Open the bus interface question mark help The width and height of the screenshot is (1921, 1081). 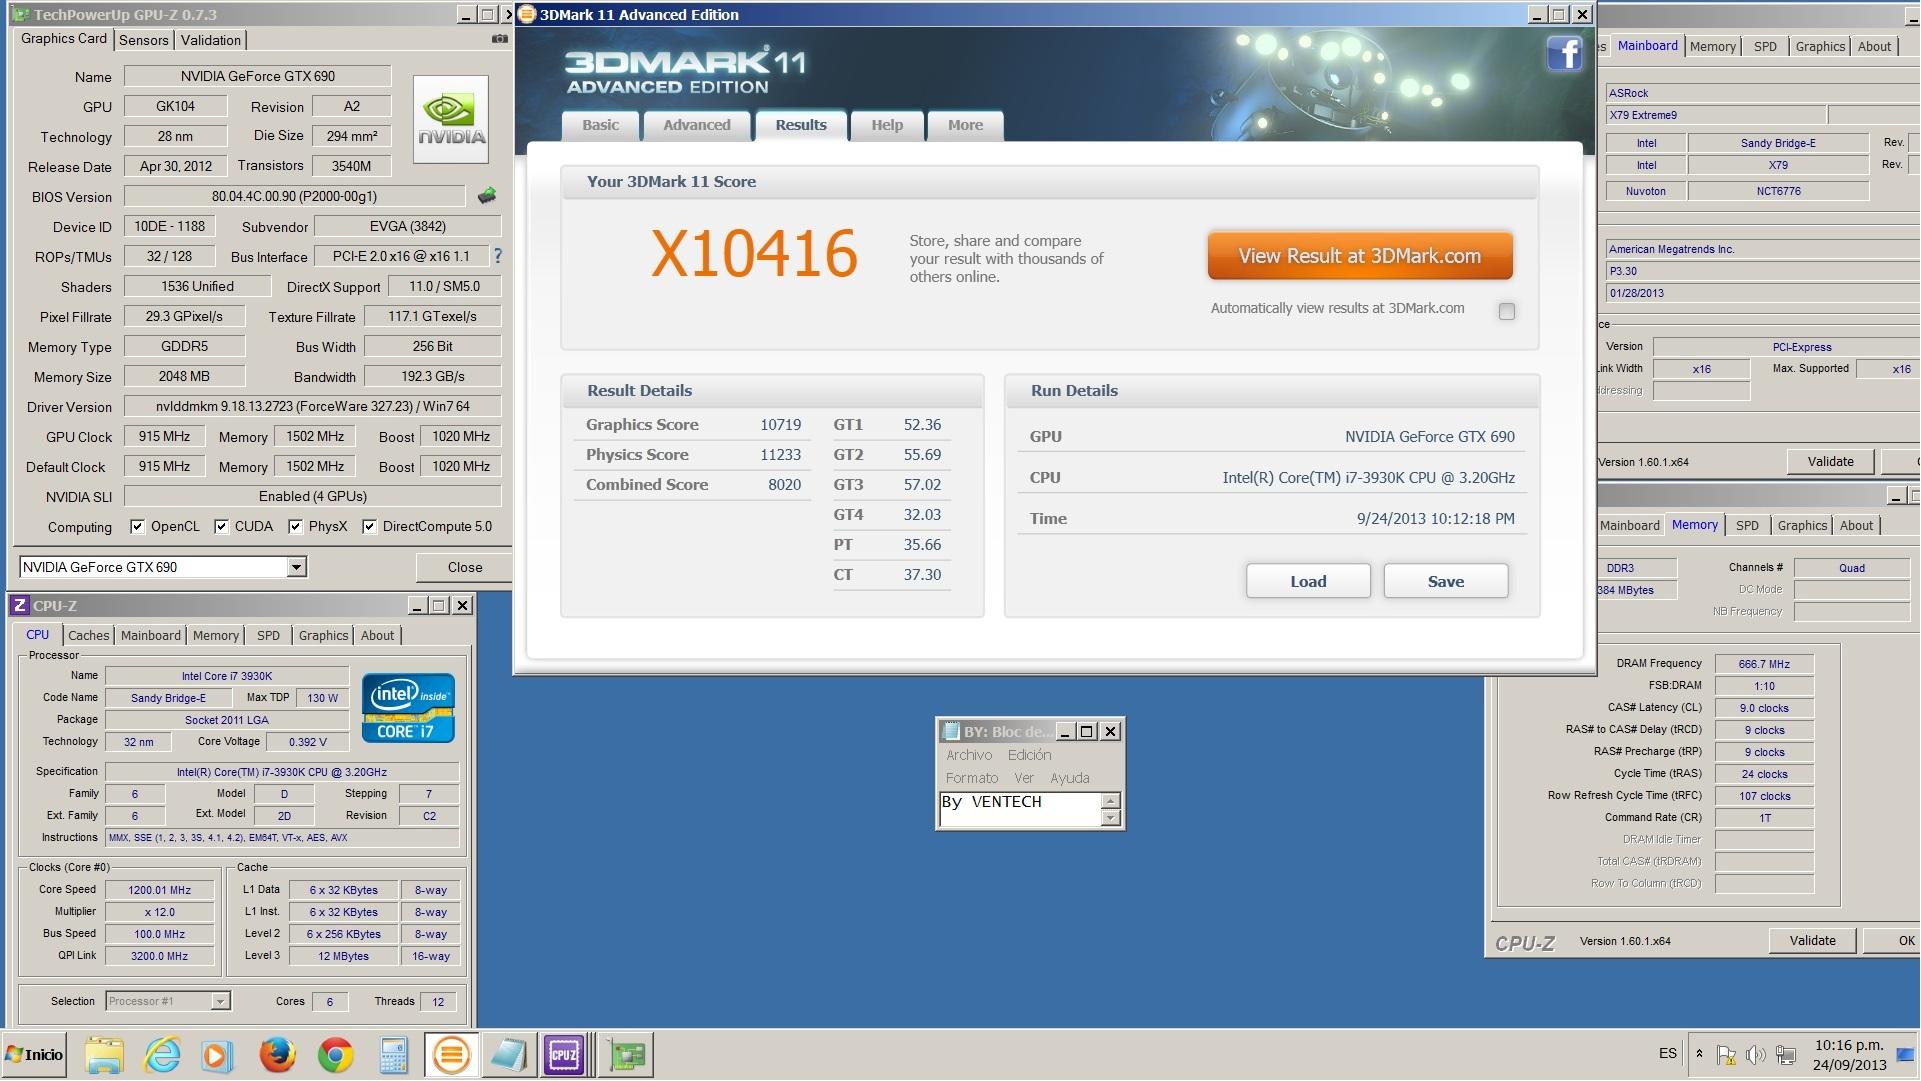click(498, 256)
